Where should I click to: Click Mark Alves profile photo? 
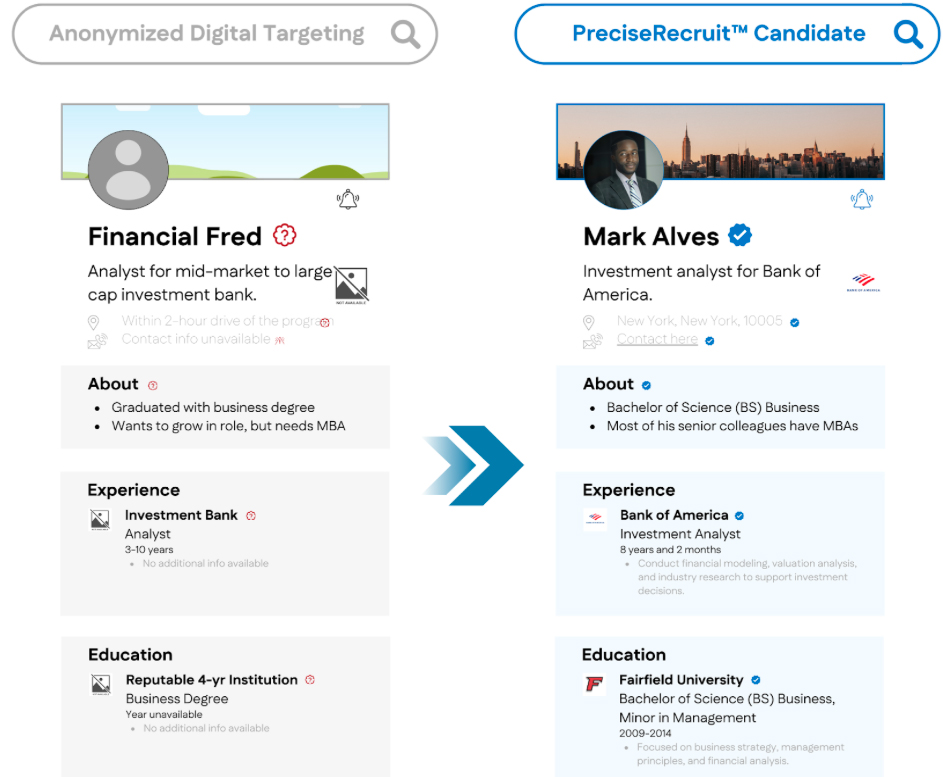[624, 170]
